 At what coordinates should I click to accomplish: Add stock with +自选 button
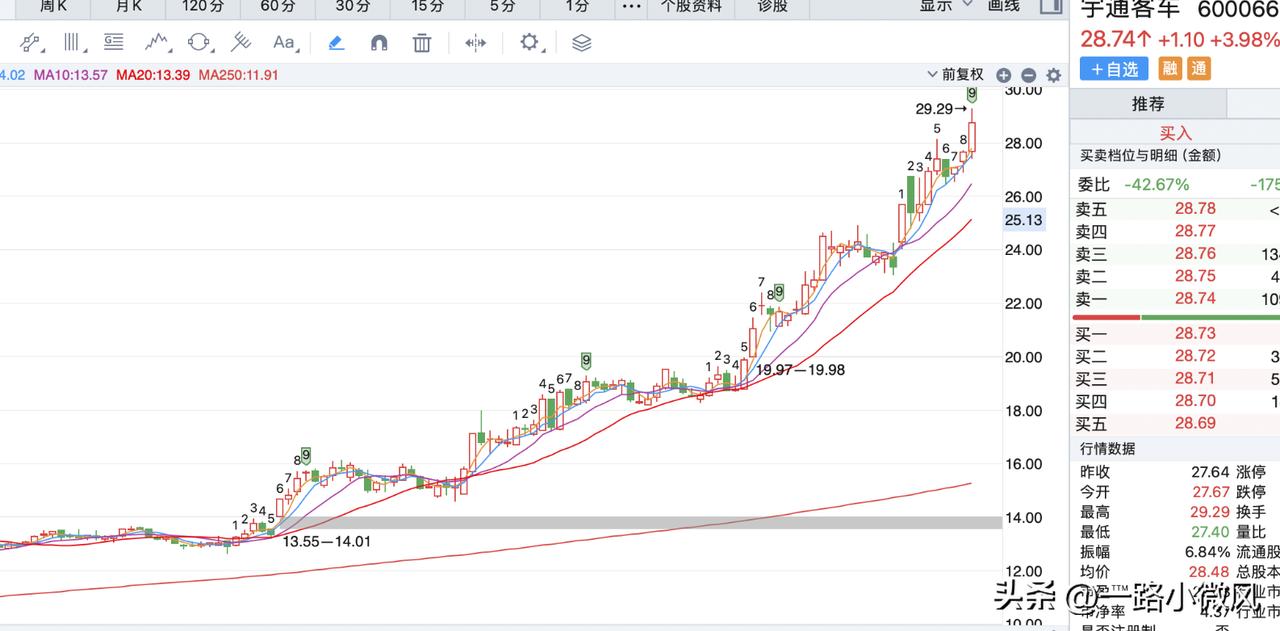tap(1114, 69)
